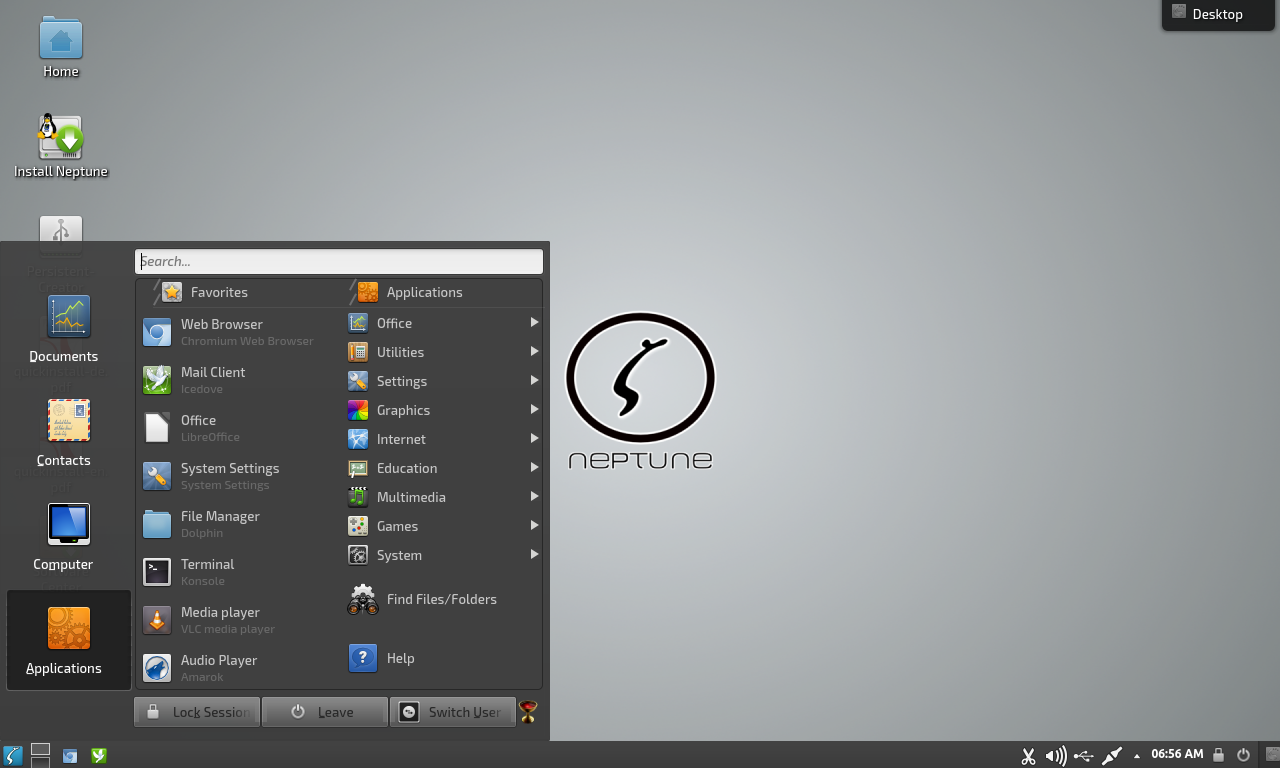The width and height of the screenshot is (1280, 768).
Task: Open the Desktop toolbox button at the top right
Action: pos(1218,14)
